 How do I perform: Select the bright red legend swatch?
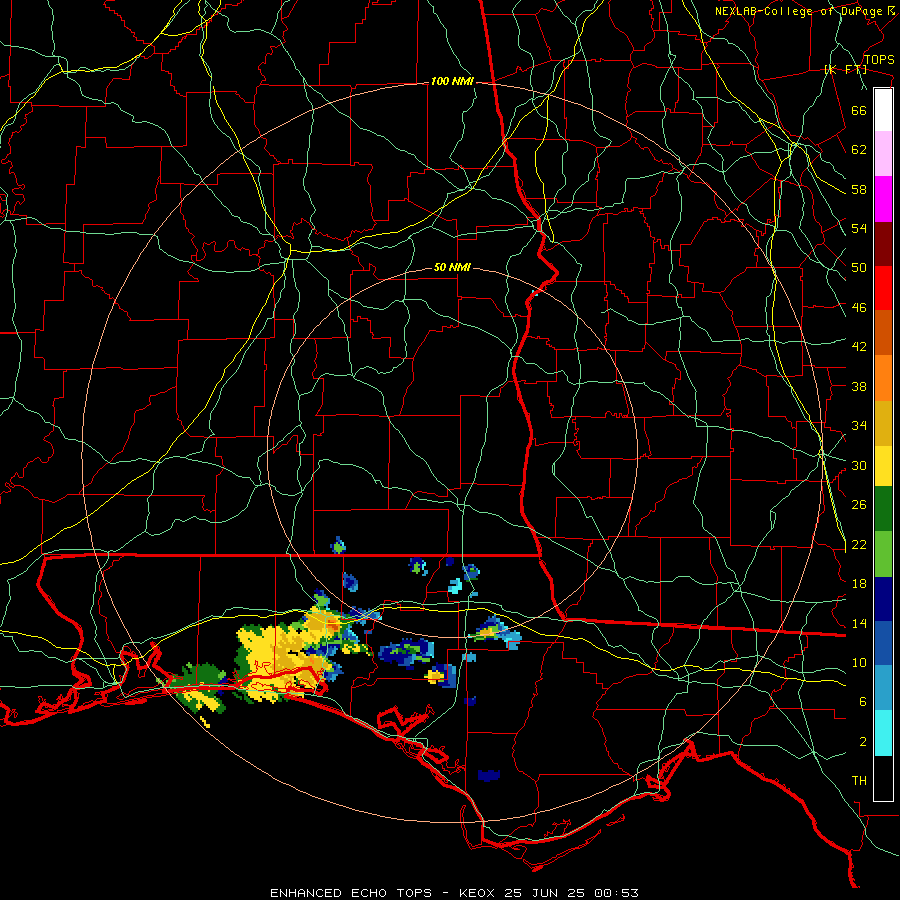883,288
